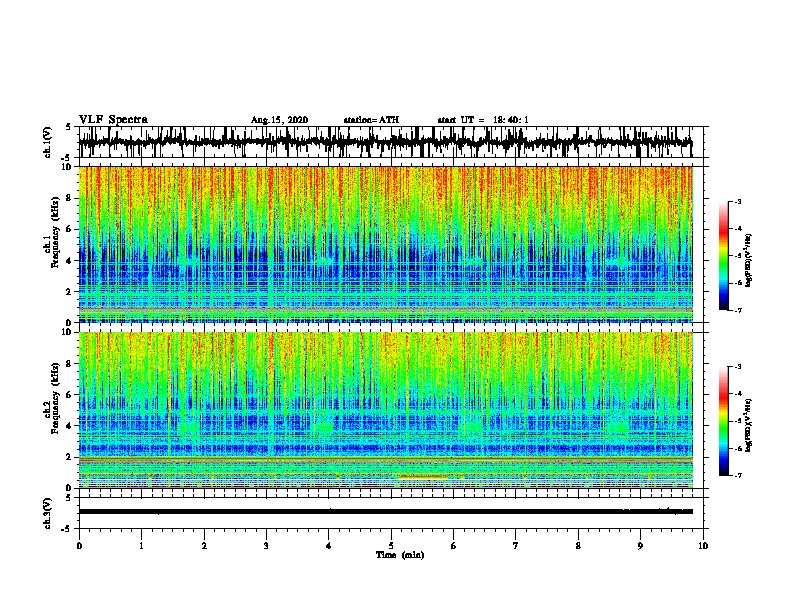Click the ch.3 voltage trace panel
The image size is (792, 612).
point(391,513)
